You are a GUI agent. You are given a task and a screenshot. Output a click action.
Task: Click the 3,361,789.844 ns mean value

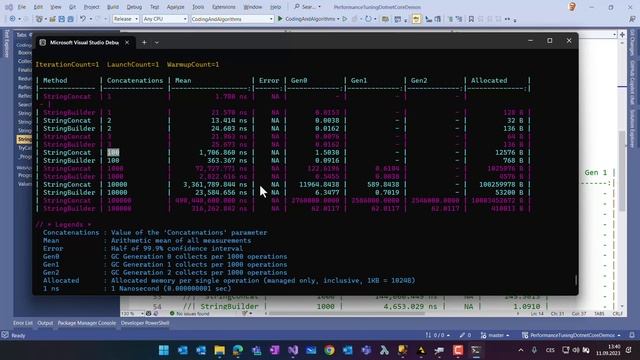pyautogui.click(x=215, y=184)
